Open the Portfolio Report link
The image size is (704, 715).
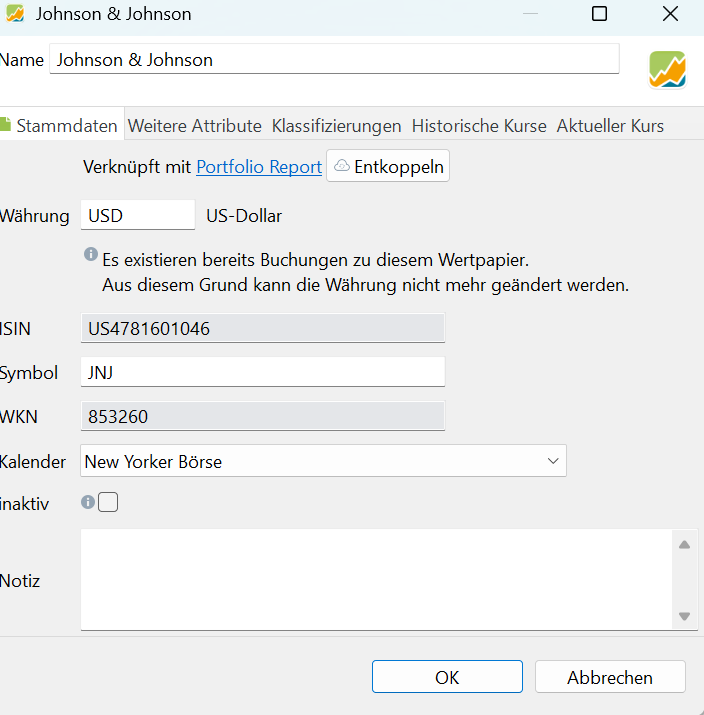point(259,167)
